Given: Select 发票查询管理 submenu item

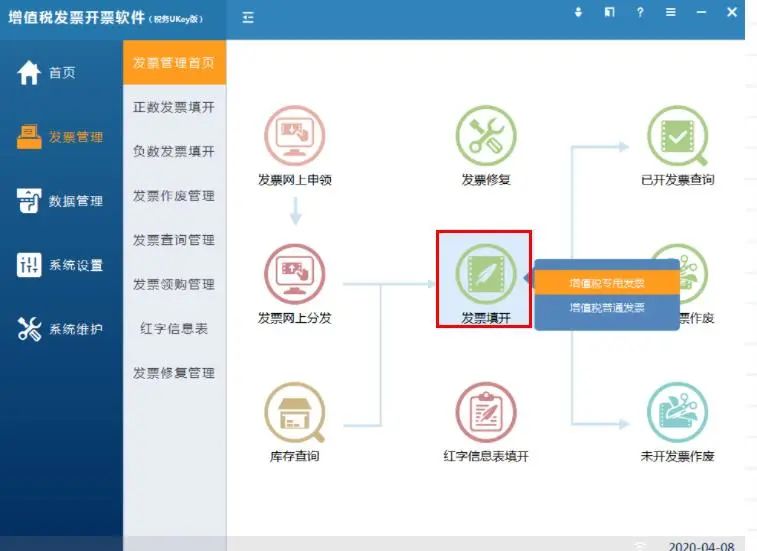Looking at the screenshot, I should (x=174, y=240).
